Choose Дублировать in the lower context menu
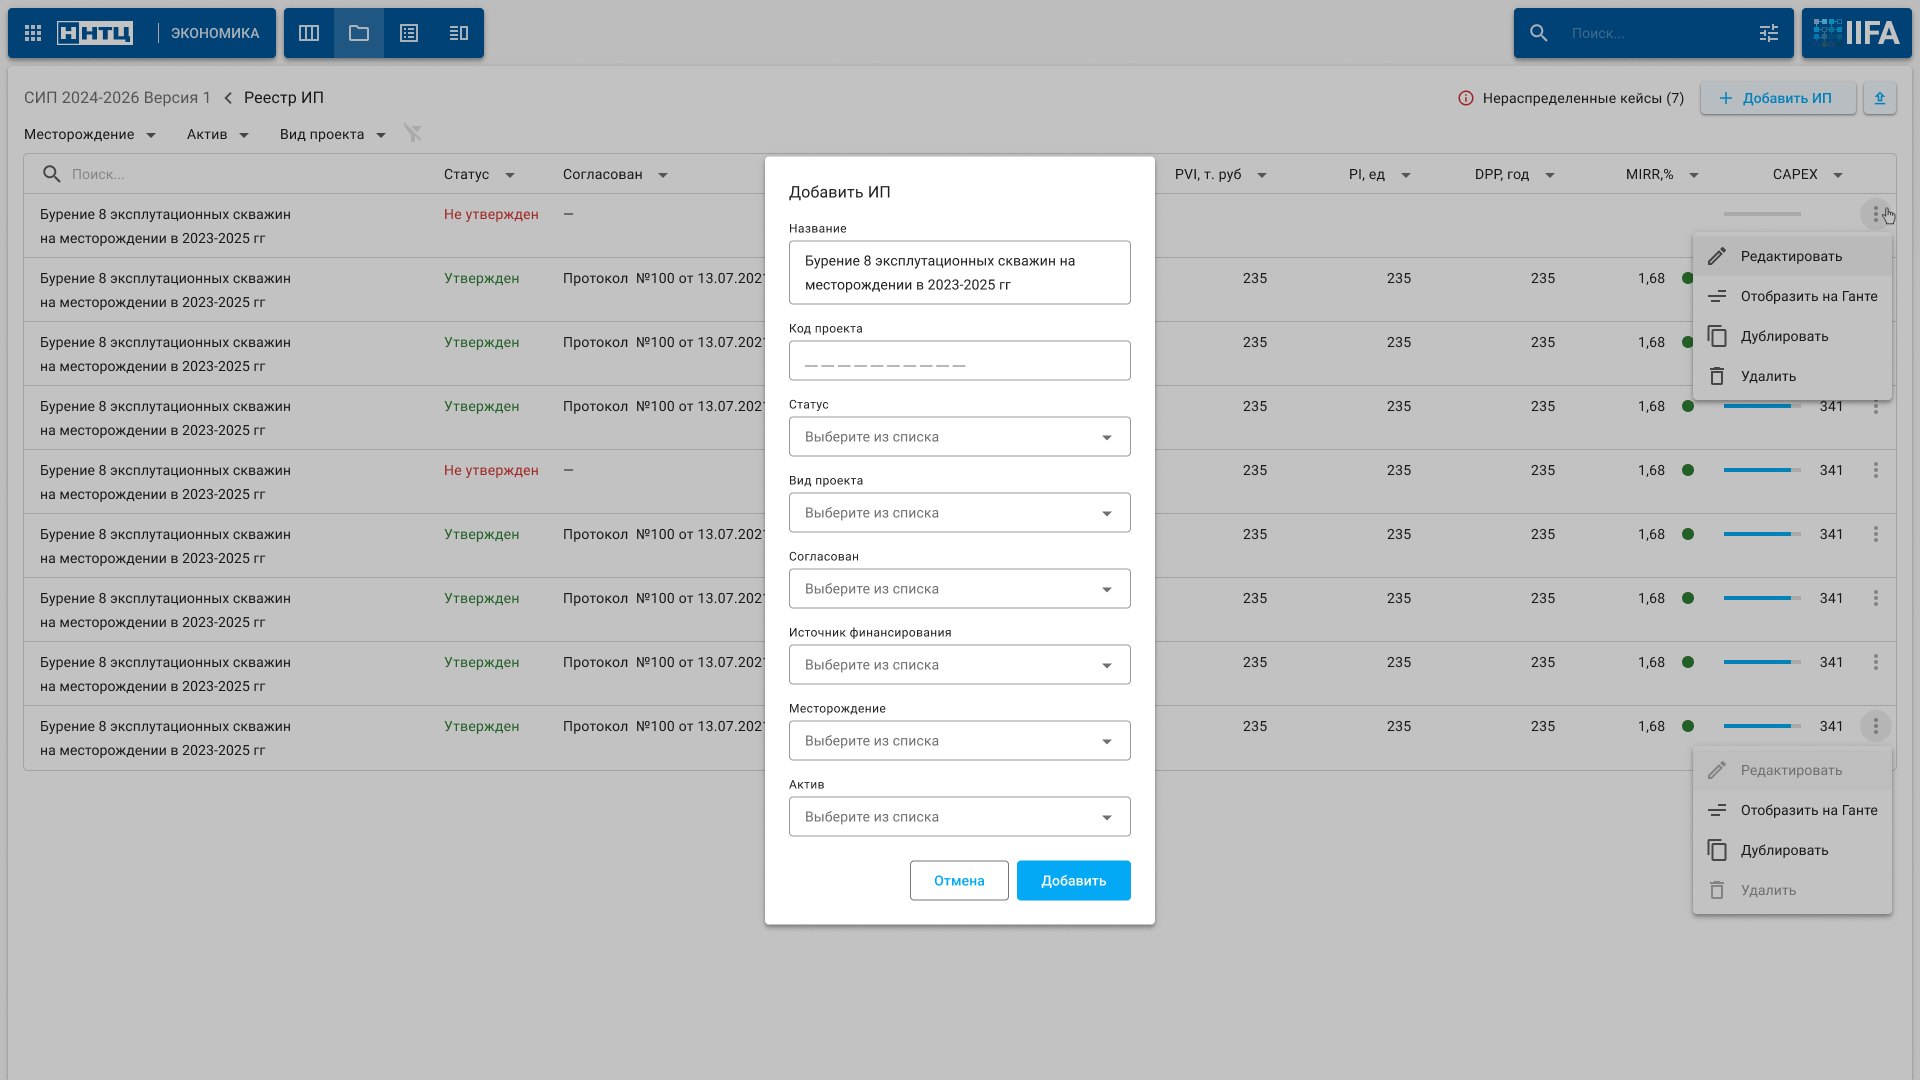 click(1784, 850)
